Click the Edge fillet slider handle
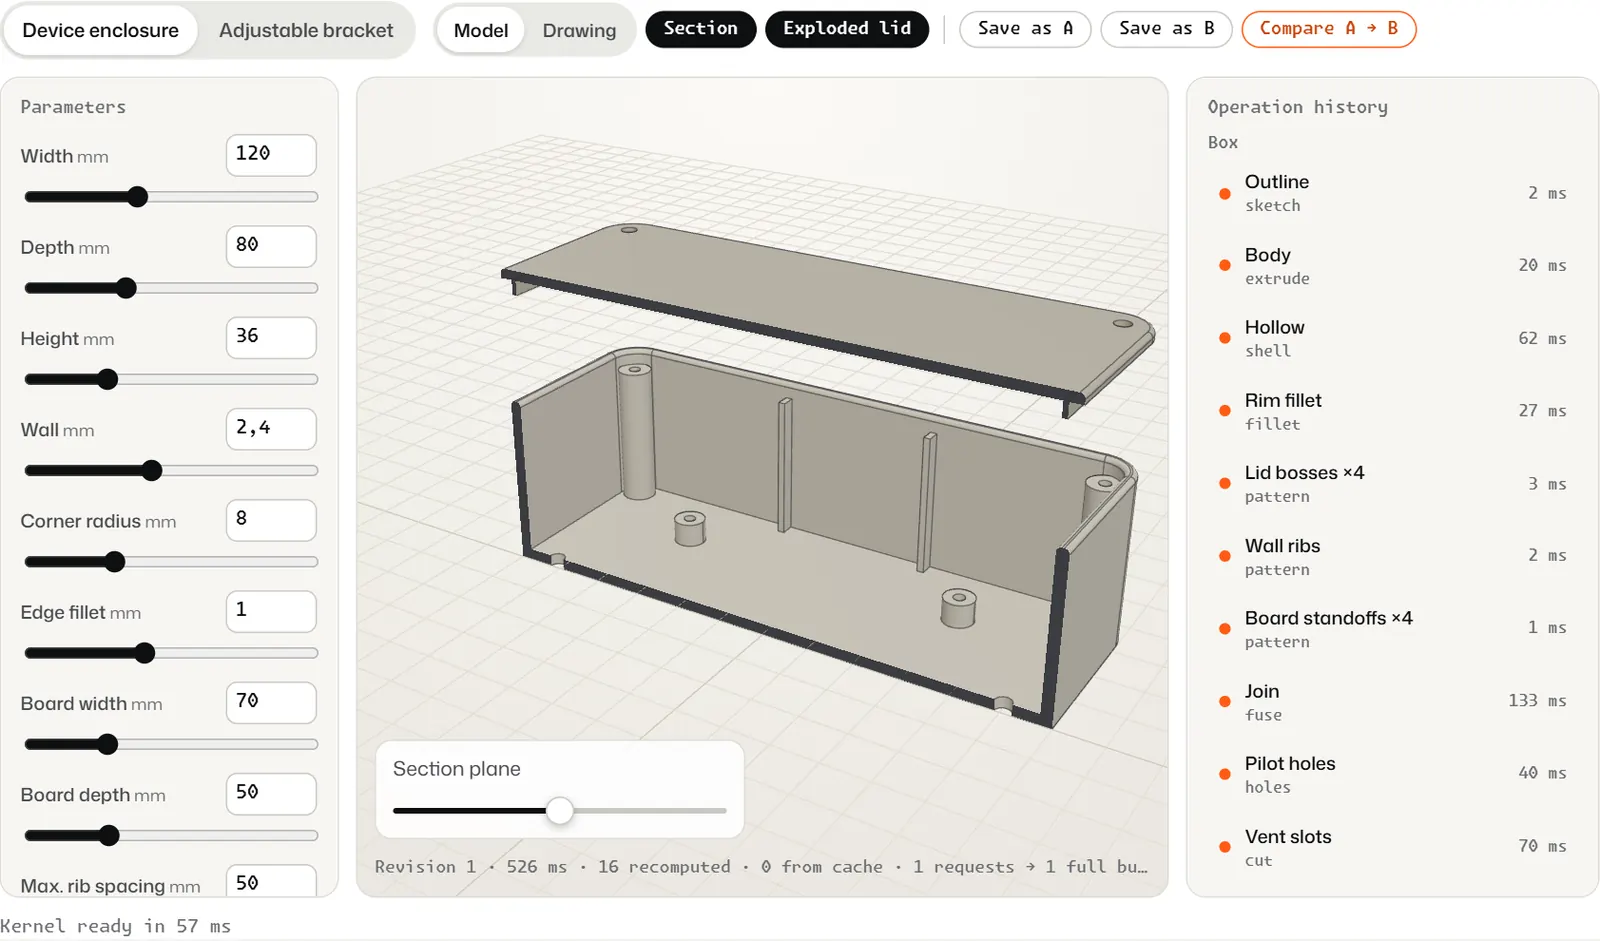 click(x=145, y=653)
